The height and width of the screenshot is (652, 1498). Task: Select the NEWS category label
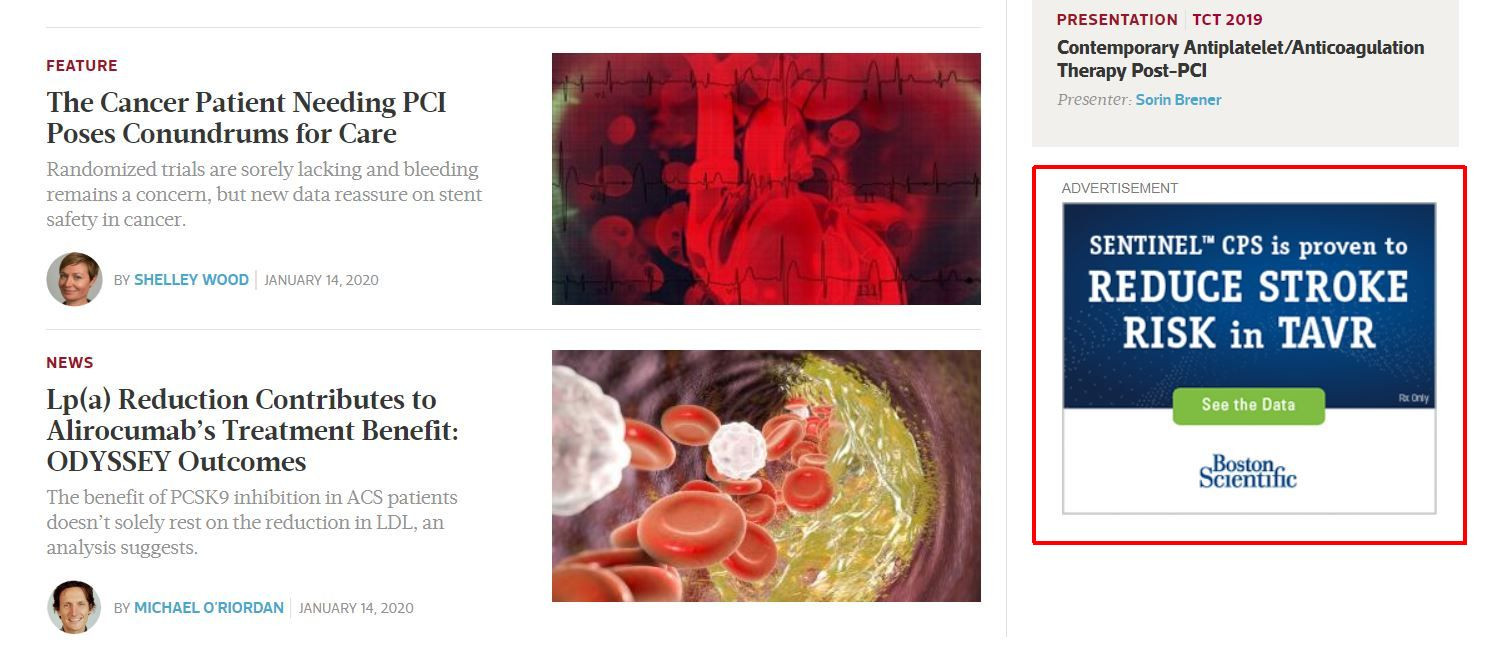[70, 363]
